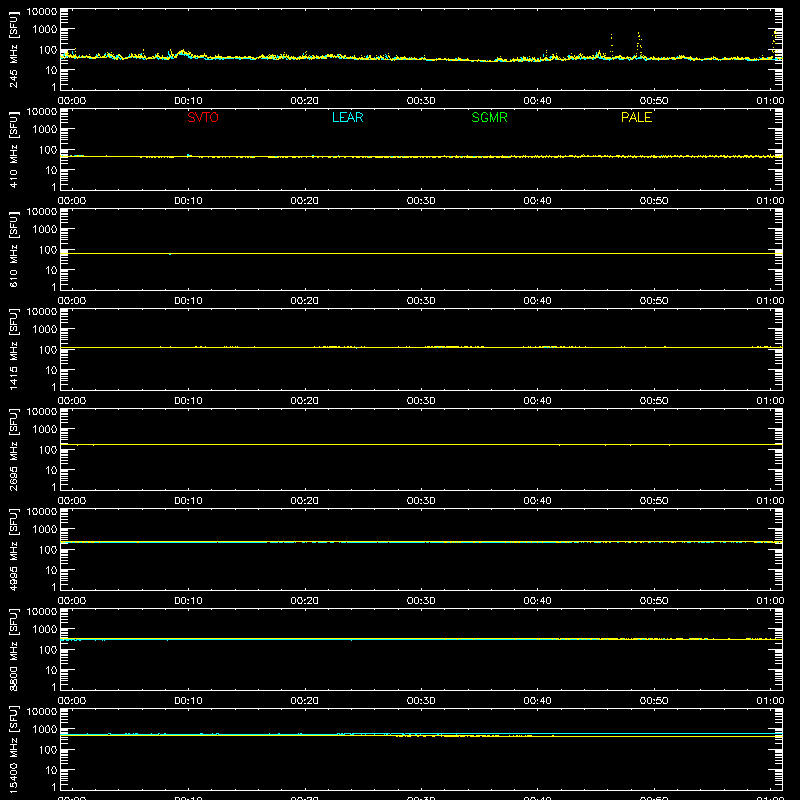
Task: Click 00:20 time label under 410 MHz plot
Action: click(x=305, y=201)
